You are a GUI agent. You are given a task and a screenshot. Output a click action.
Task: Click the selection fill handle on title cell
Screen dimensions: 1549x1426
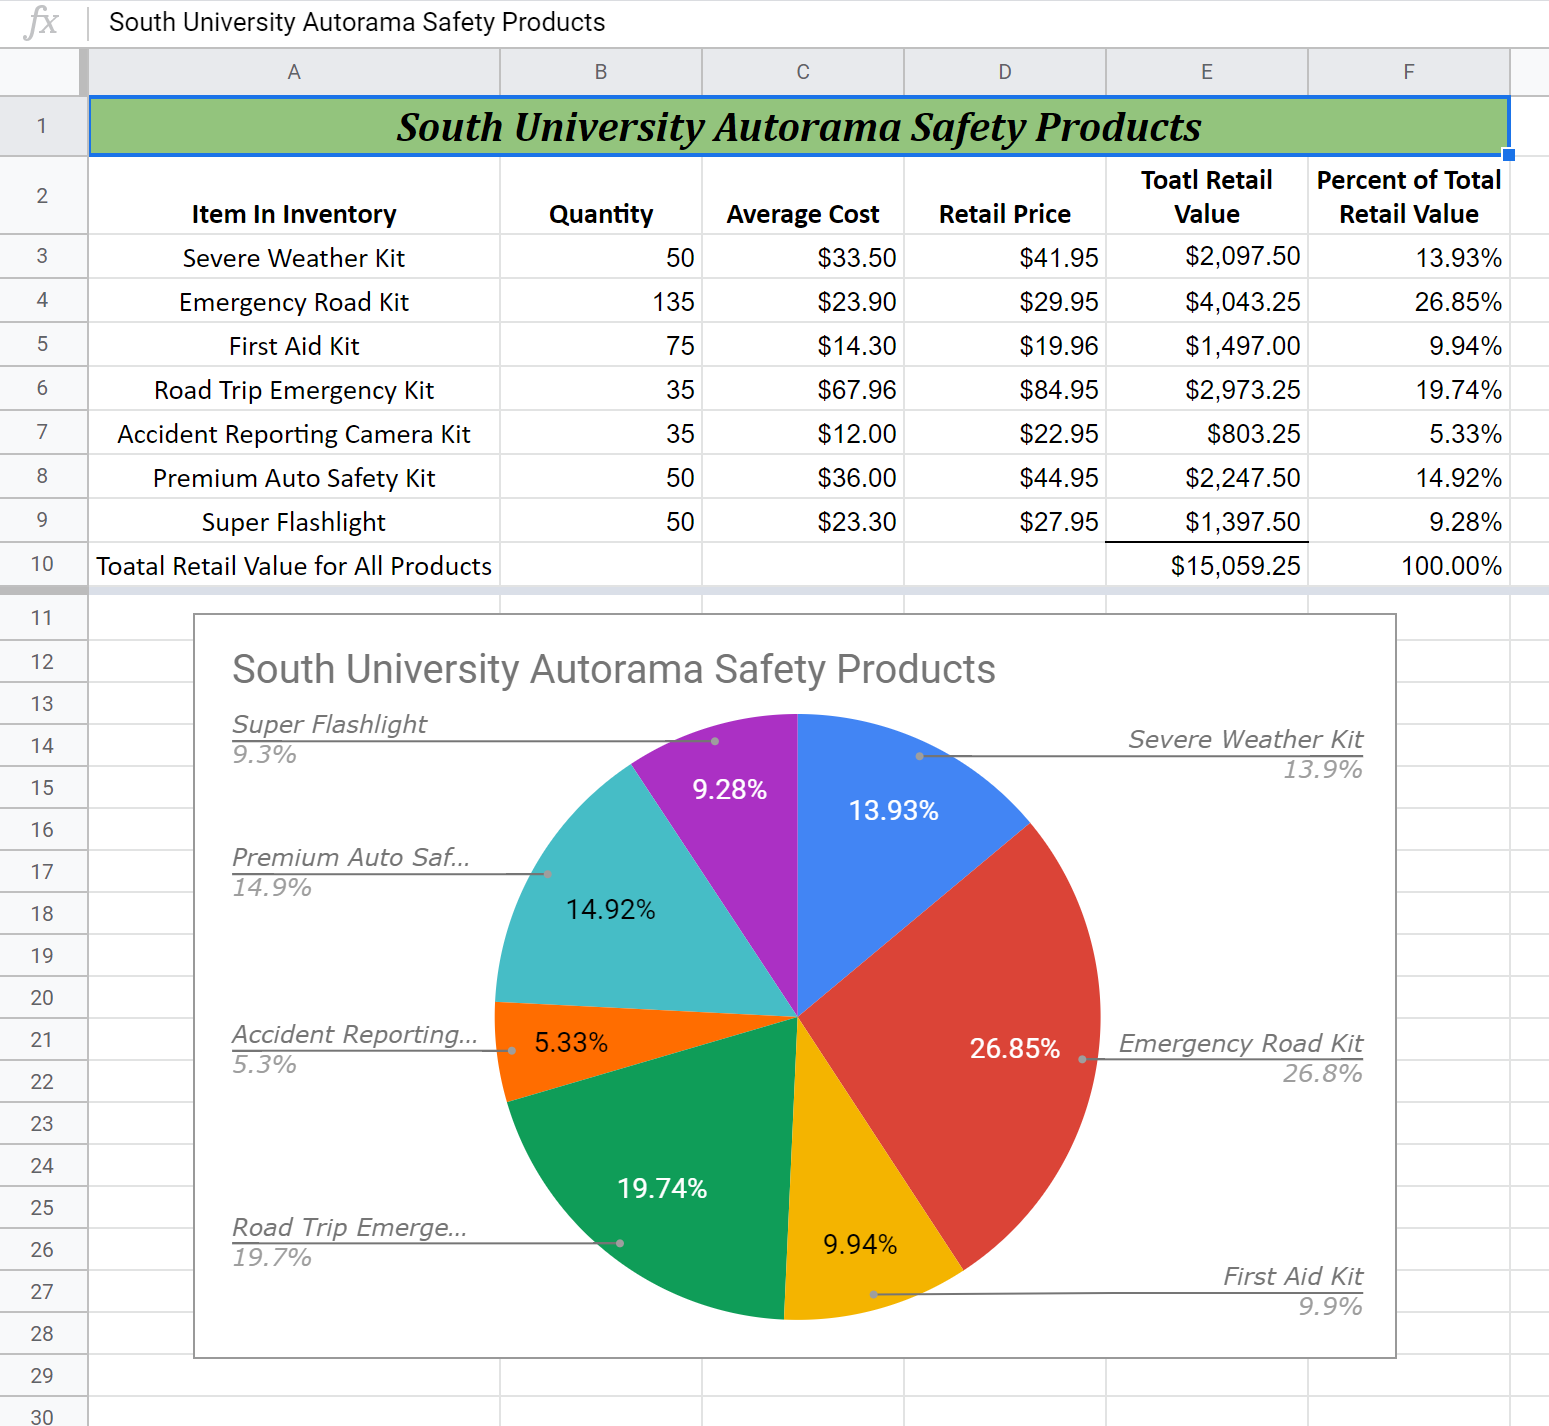pos(1509,155)
